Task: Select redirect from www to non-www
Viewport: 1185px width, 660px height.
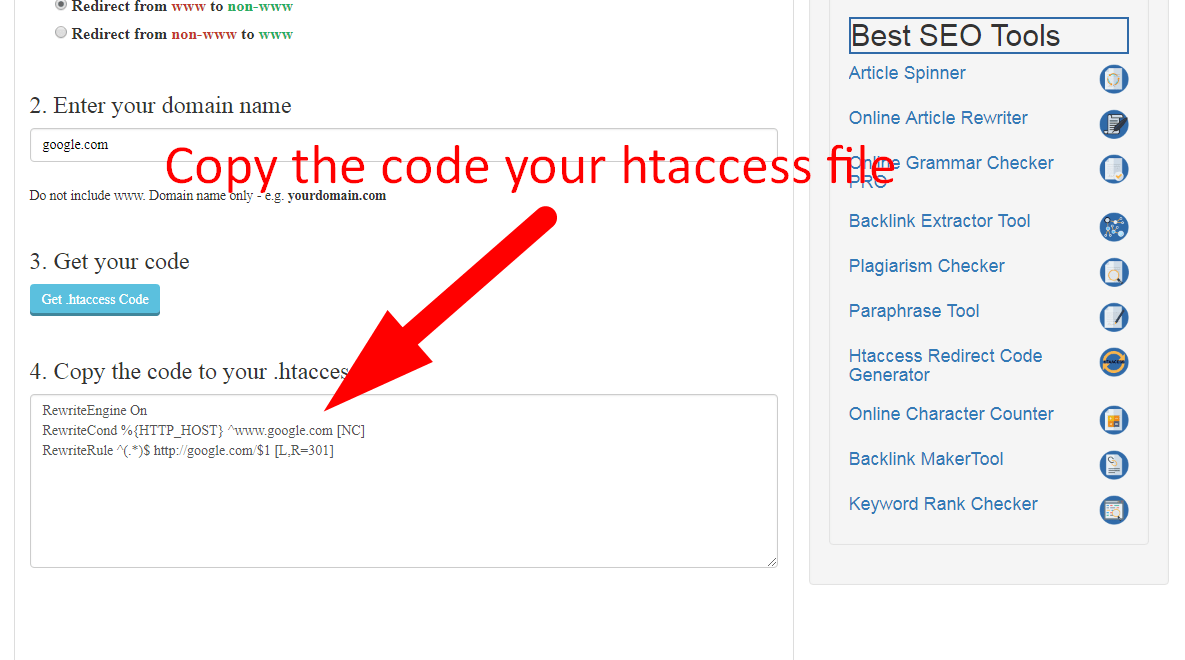Action: click(x=60, y=4)
